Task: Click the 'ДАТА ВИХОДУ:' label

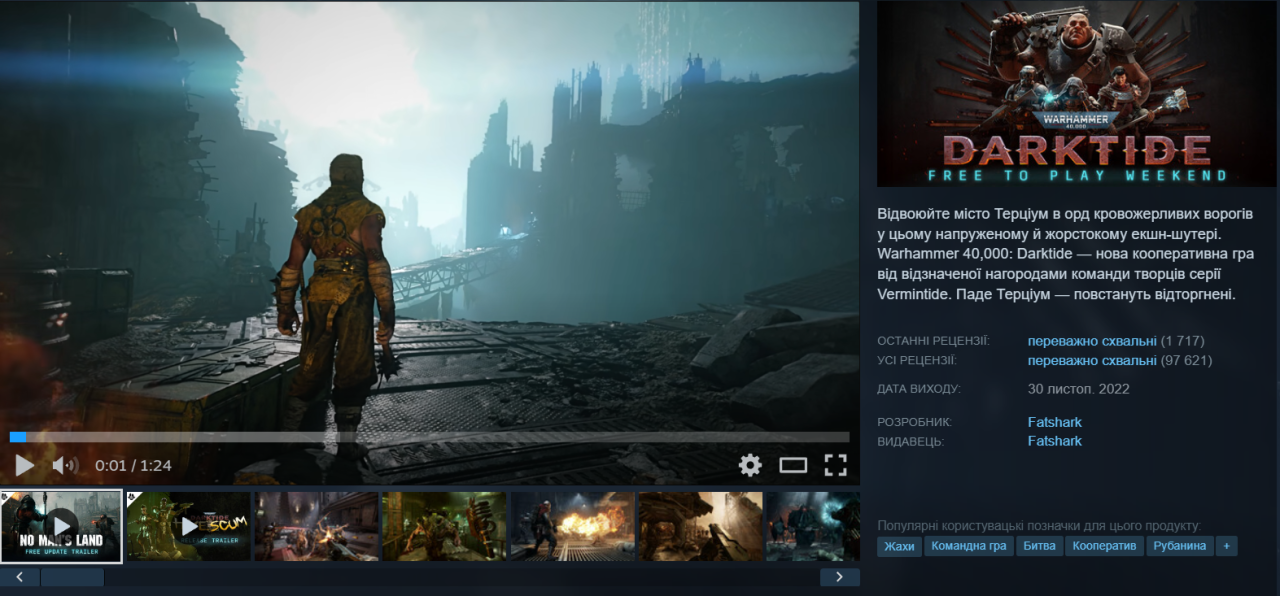Action: pyautogui.click(x=918, y=389)
